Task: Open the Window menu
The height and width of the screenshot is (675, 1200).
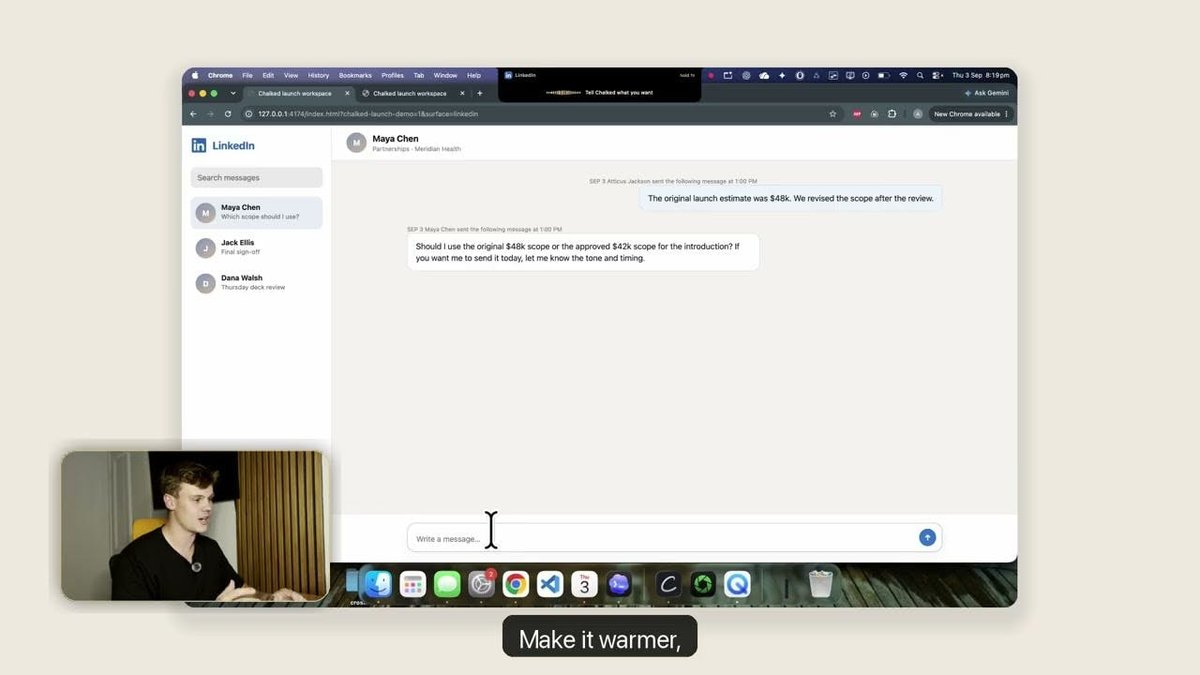Action: tap(445, 75)
